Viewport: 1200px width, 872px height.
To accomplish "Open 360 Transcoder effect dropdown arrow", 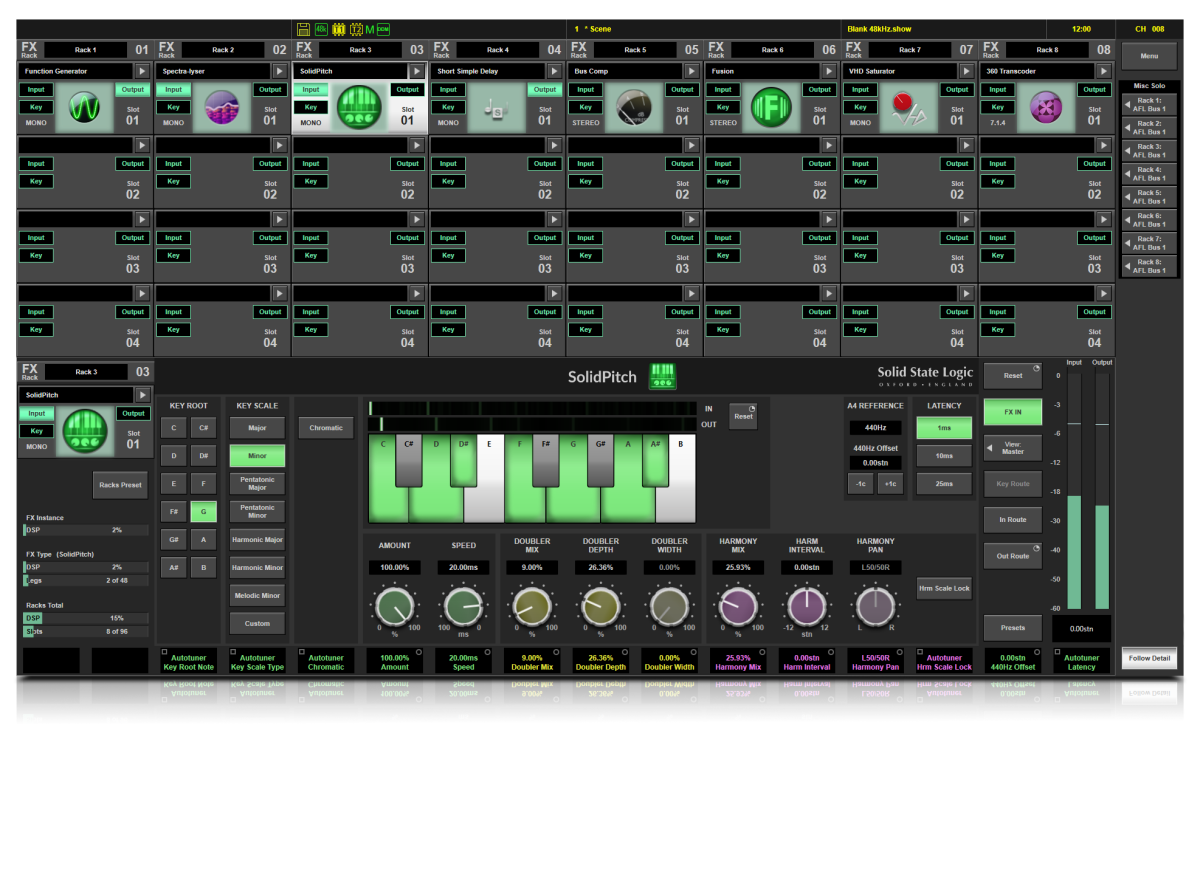I will 1103,71.
